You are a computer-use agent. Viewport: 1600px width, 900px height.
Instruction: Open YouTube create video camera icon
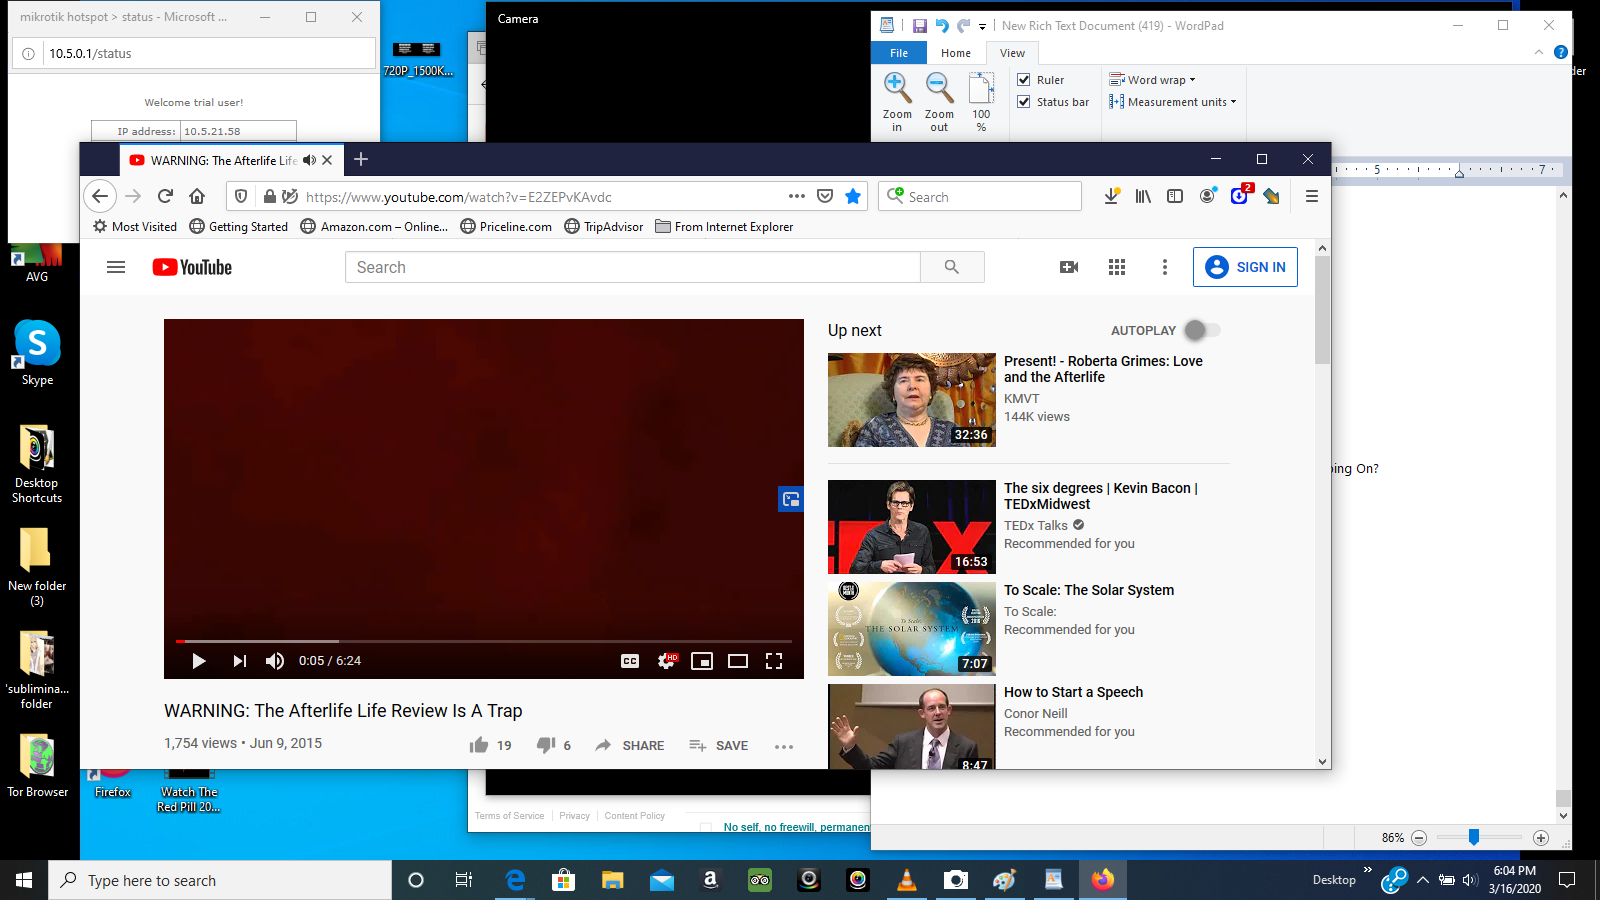click(x=1069, y=267)
